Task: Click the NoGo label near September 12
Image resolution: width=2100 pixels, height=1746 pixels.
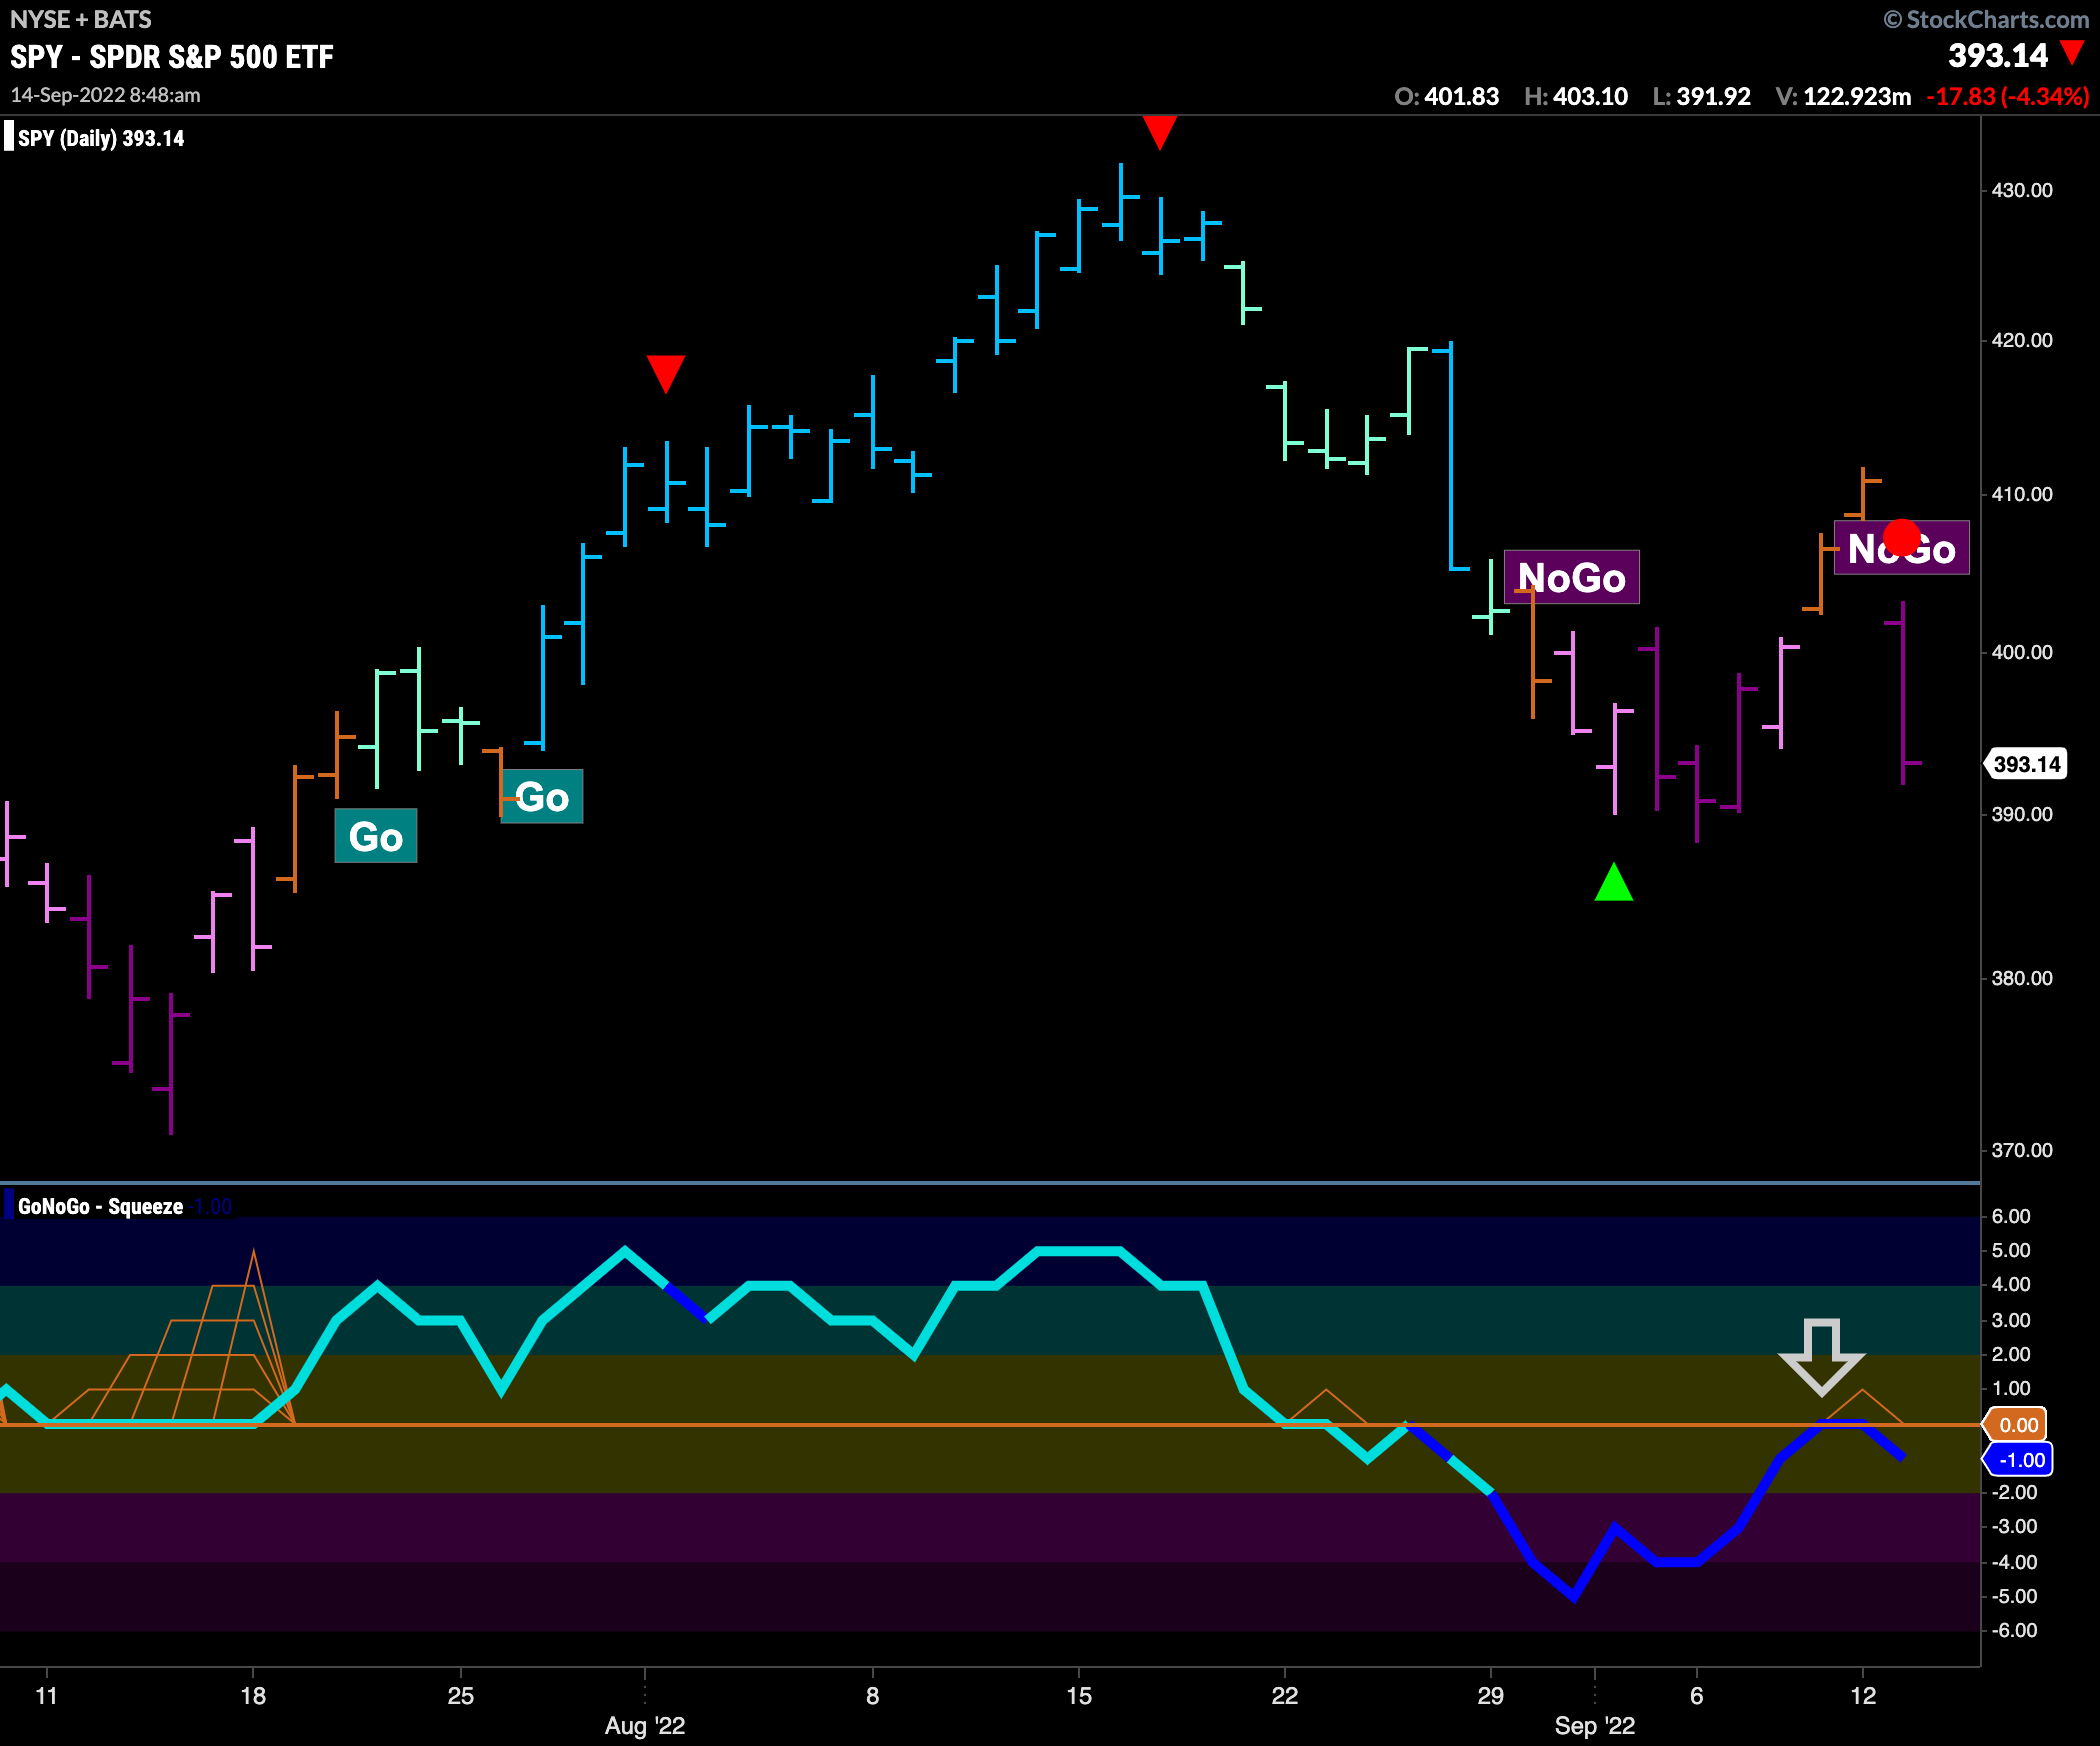Action: (1901, 548)
